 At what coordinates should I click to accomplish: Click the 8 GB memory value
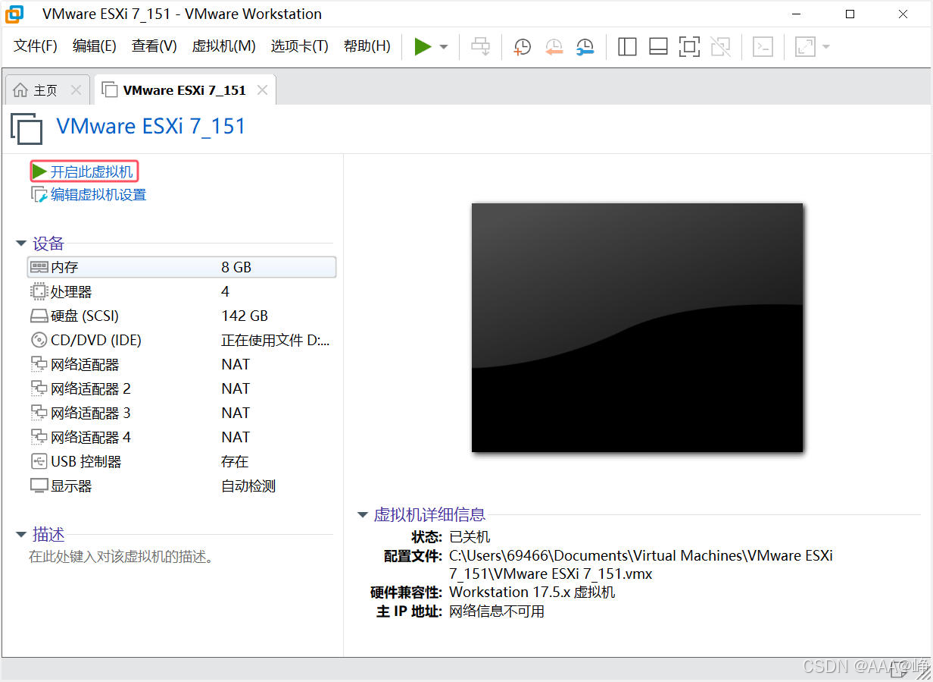click(236, 267)
